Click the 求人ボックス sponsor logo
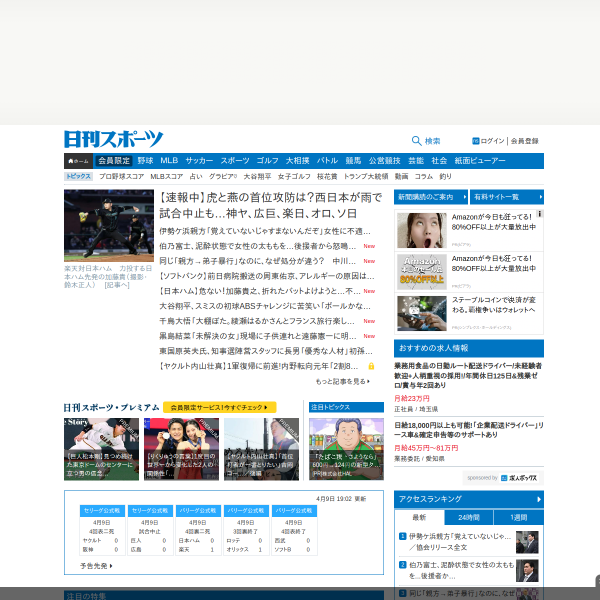Image resolution: width=600 pixels, height=600 pixels. pos(519,478)
